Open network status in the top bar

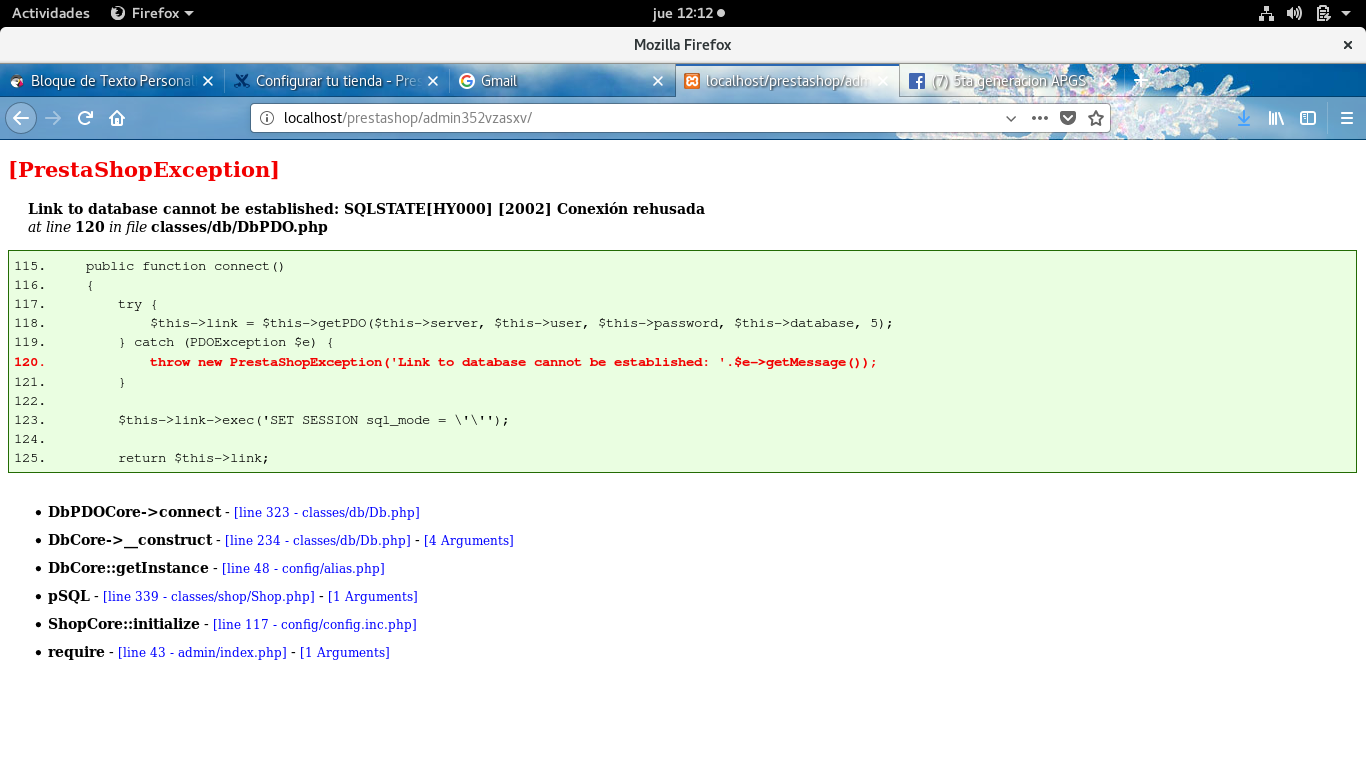(x=1266, y=13)
